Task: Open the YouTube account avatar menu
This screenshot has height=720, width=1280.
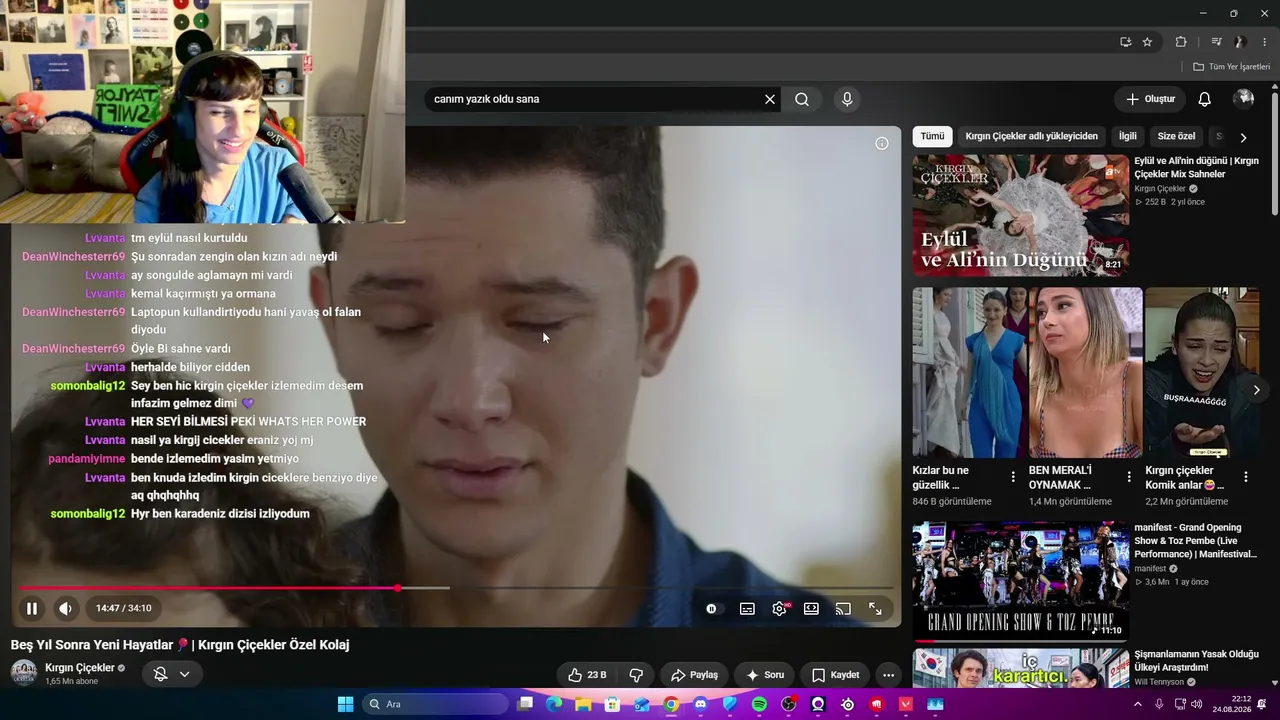Action: (1244, 98)
